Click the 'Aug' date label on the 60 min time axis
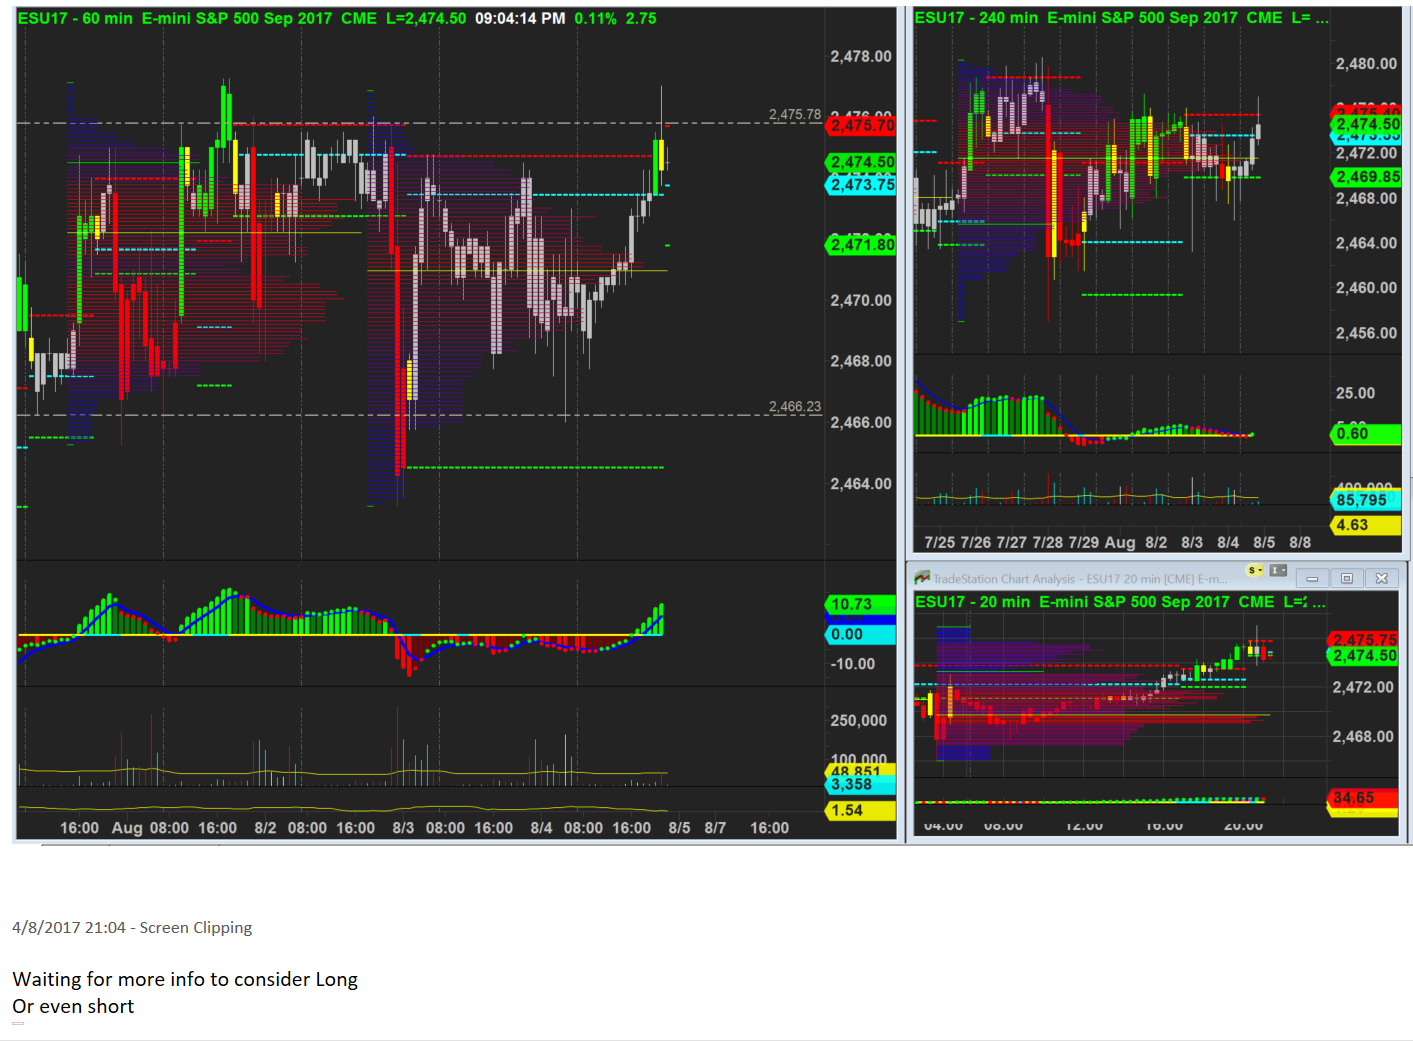Screen dimensions: 1413x1041 click(127, 828)
